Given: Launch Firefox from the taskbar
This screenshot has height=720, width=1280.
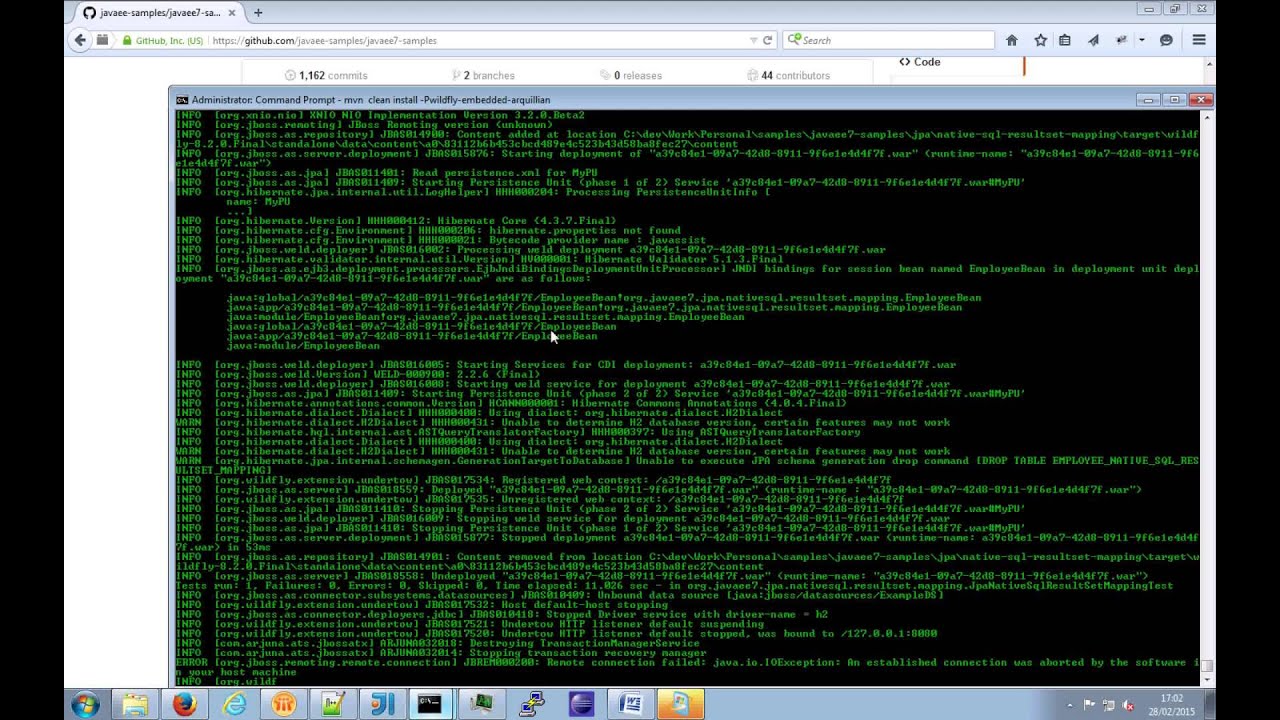Looking at the screenshot, I should click(x=184, y=704).
